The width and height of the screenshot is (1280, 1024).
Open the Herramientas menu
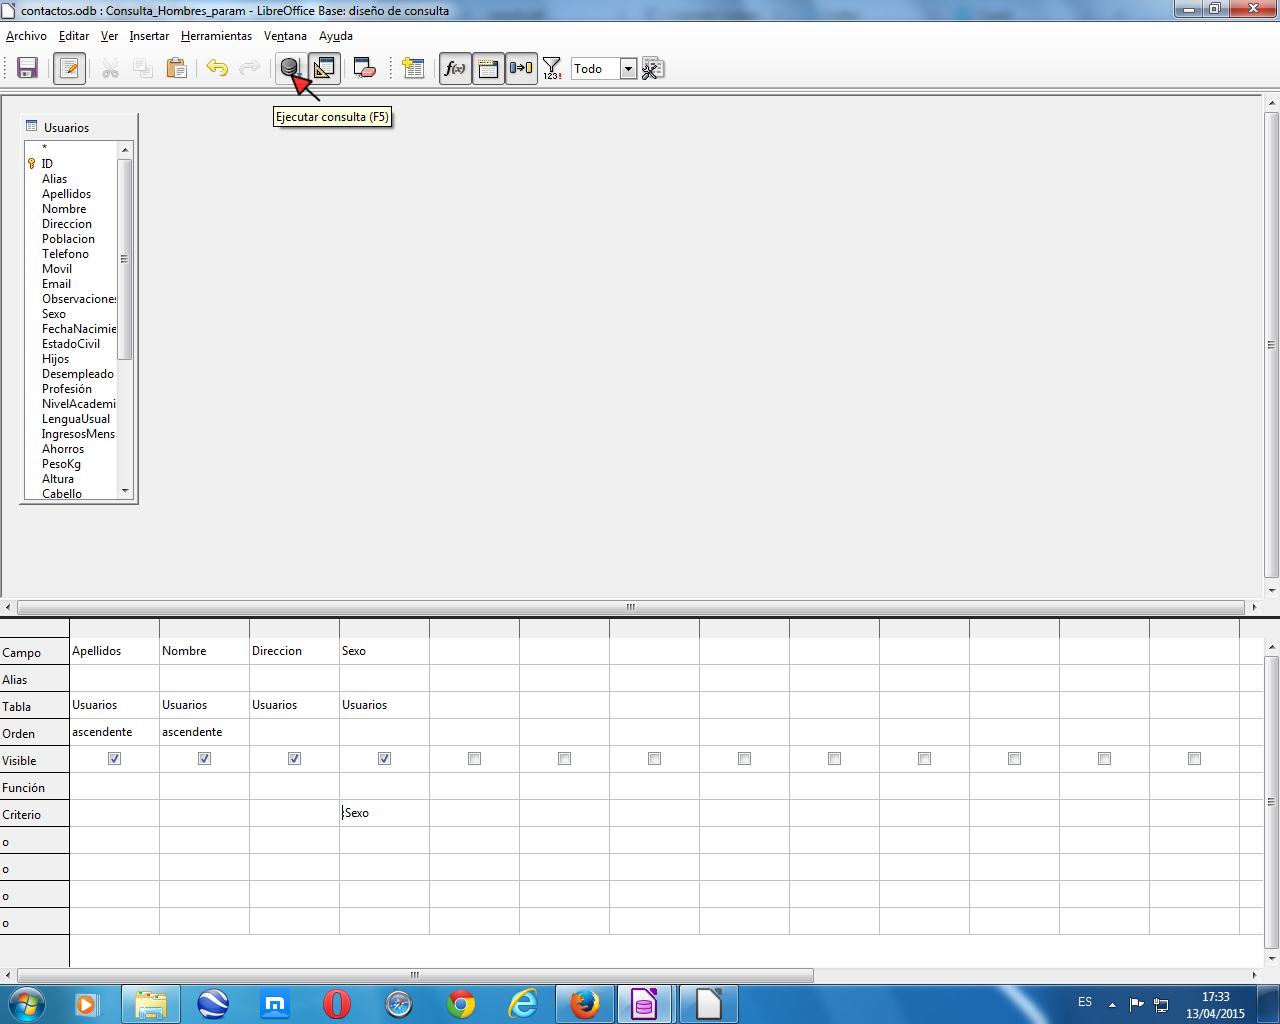216,35
